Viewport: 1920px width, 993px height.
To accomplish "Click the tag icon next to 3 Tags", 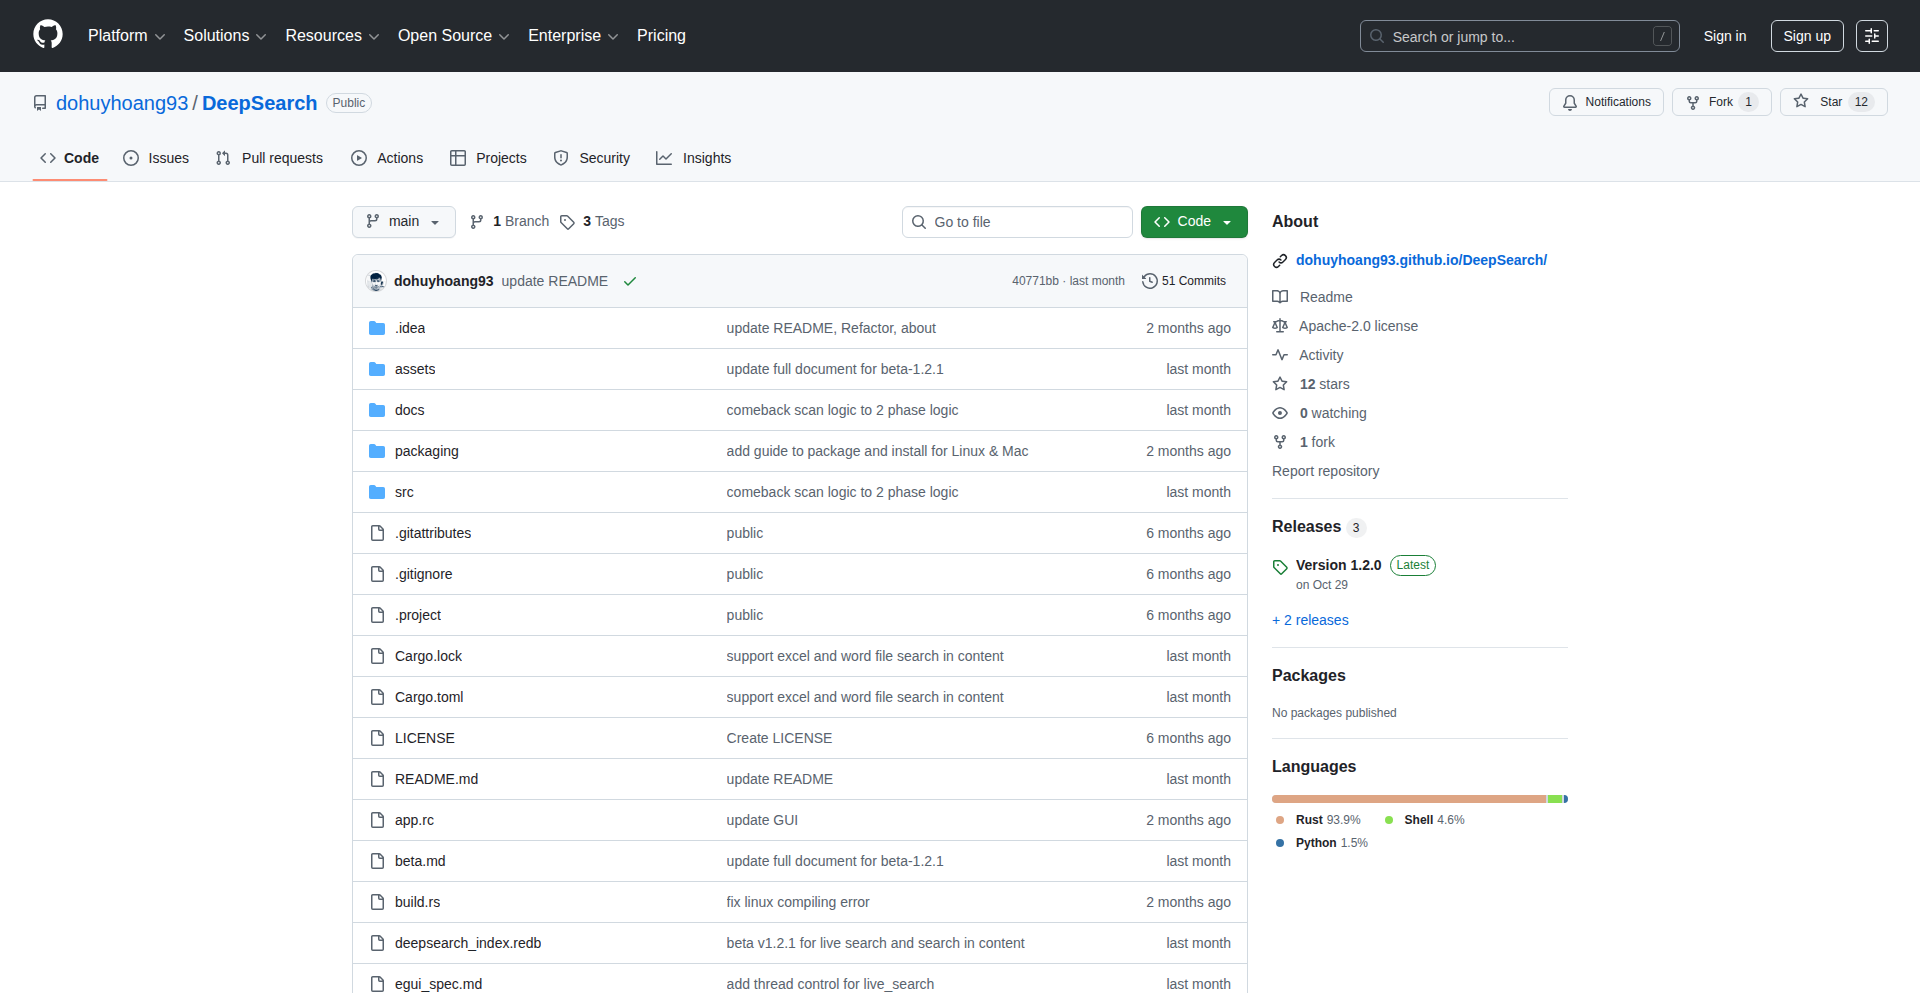I will click(x=567, y=222).
